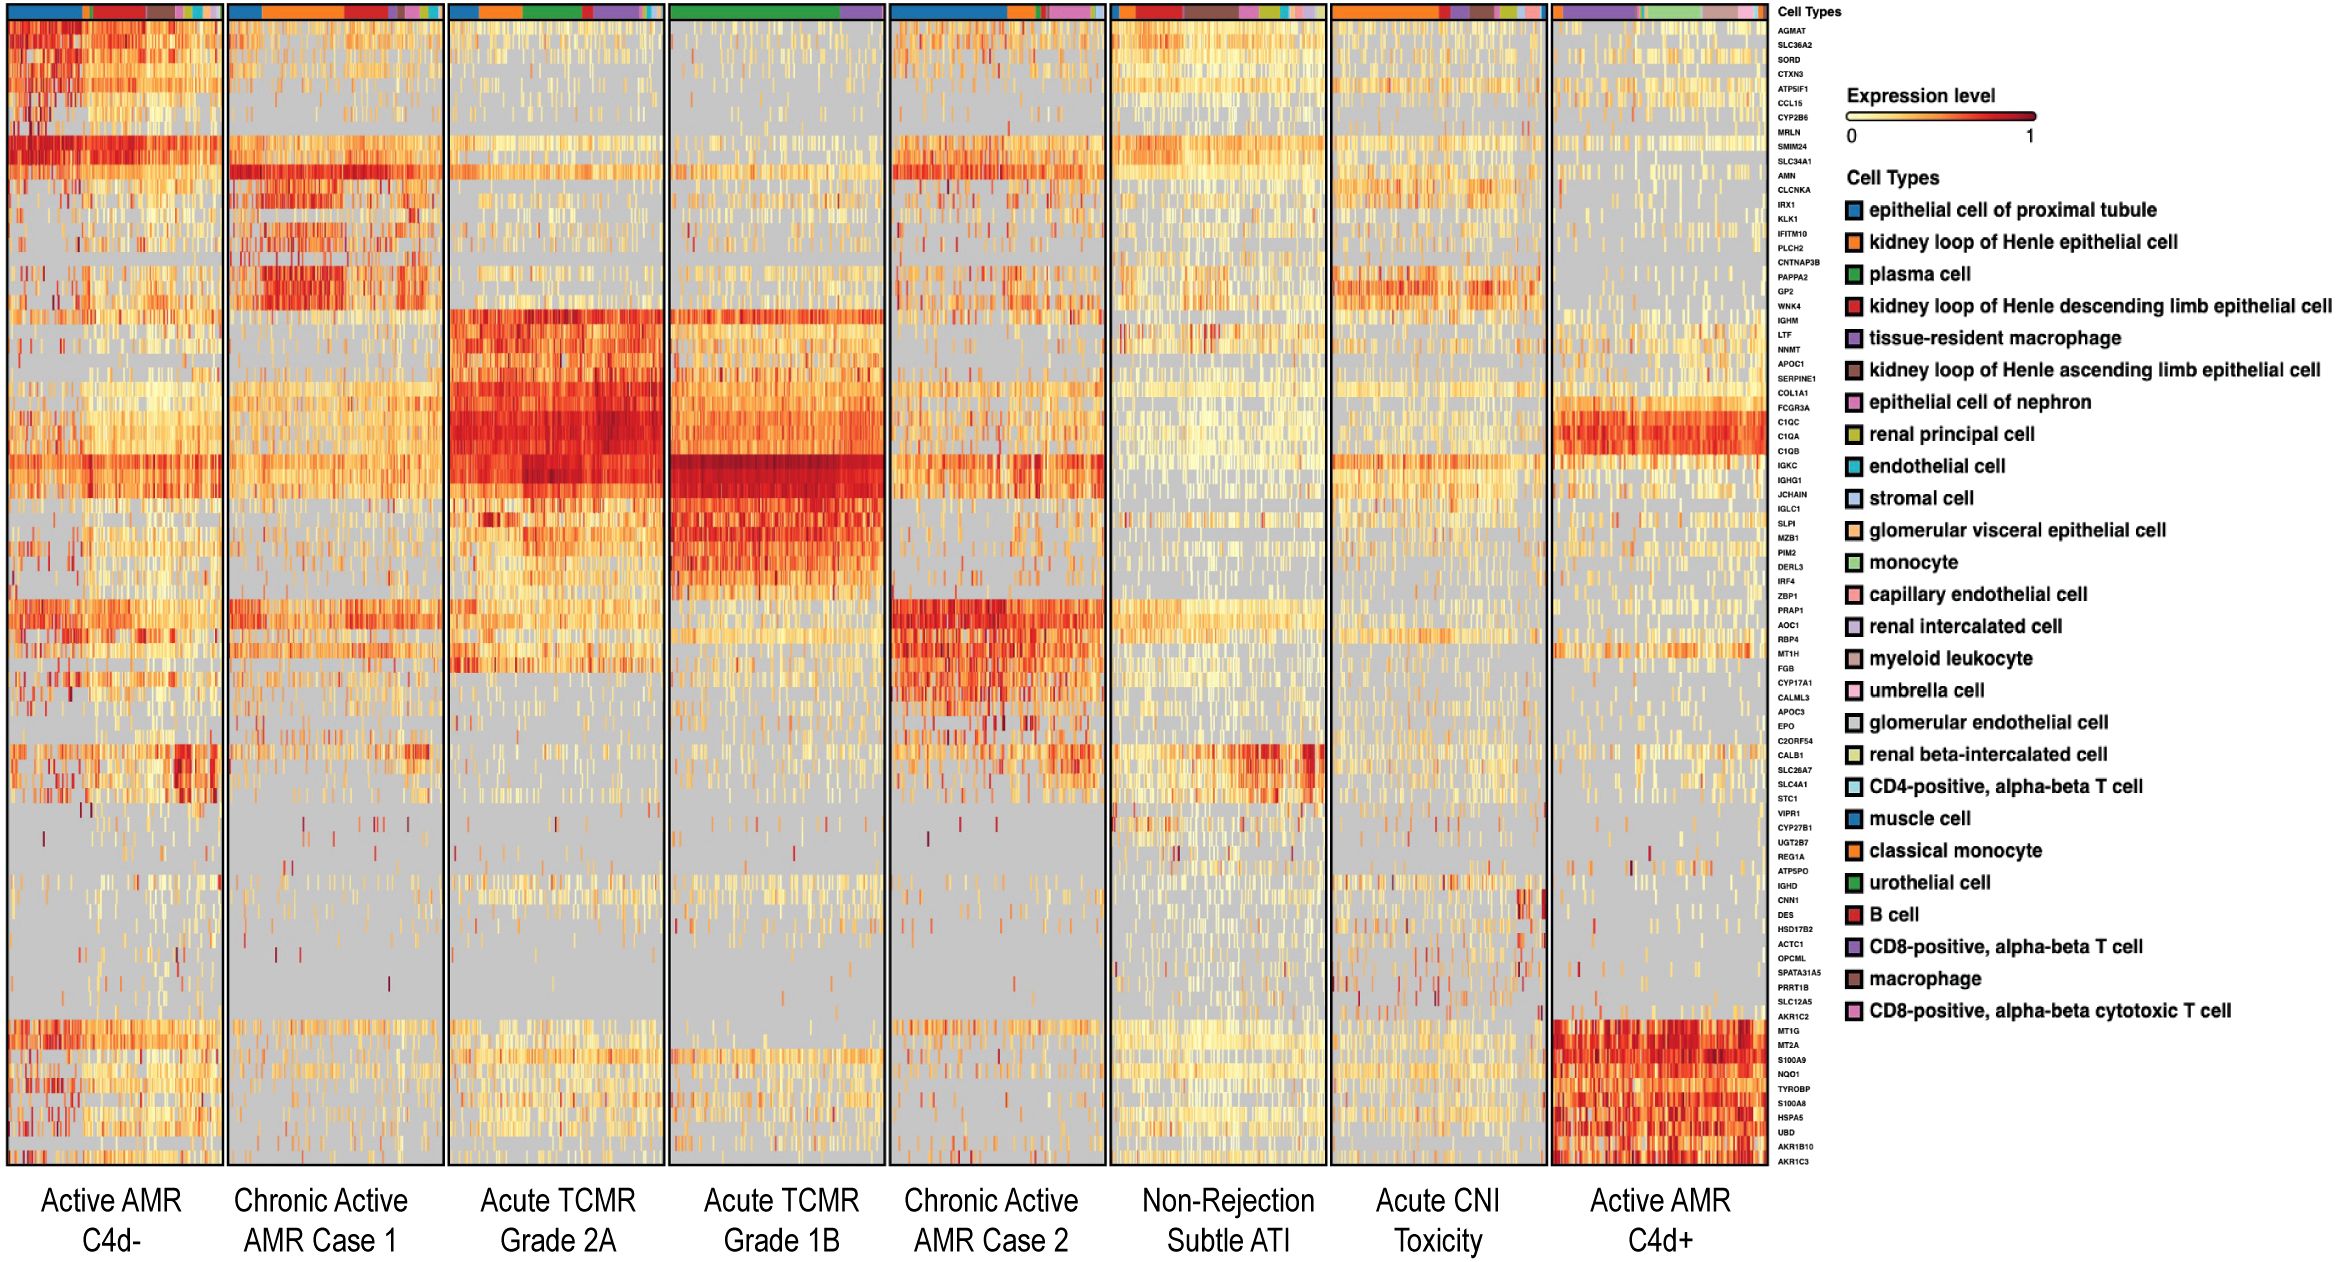Select the B cell legend swatch
Image resolution: width=2338 pixels, height=1262 pixels.
point(1854,914)
